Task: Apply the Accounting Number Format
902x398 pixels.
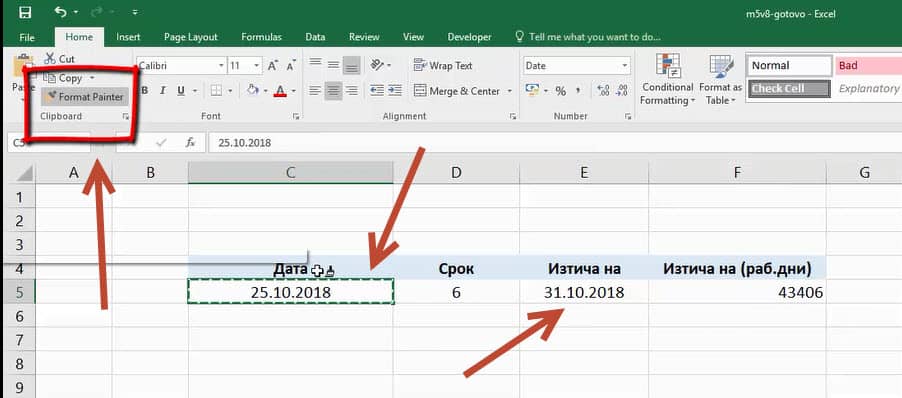Action: tap(532, 91)
